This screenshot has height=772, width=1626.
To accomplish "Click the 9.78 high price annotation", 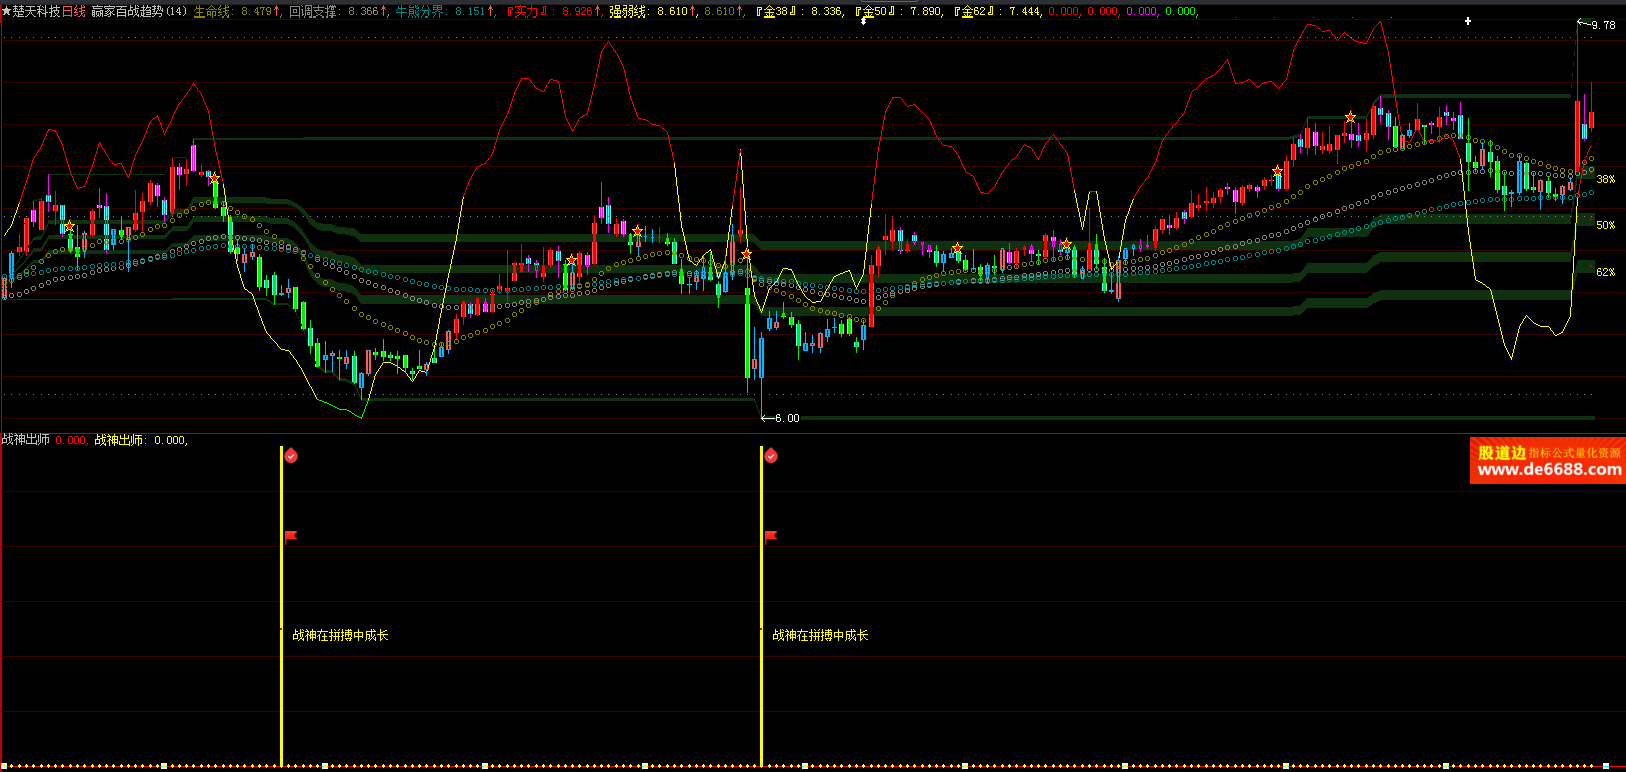I will [x=1602, y=25].
